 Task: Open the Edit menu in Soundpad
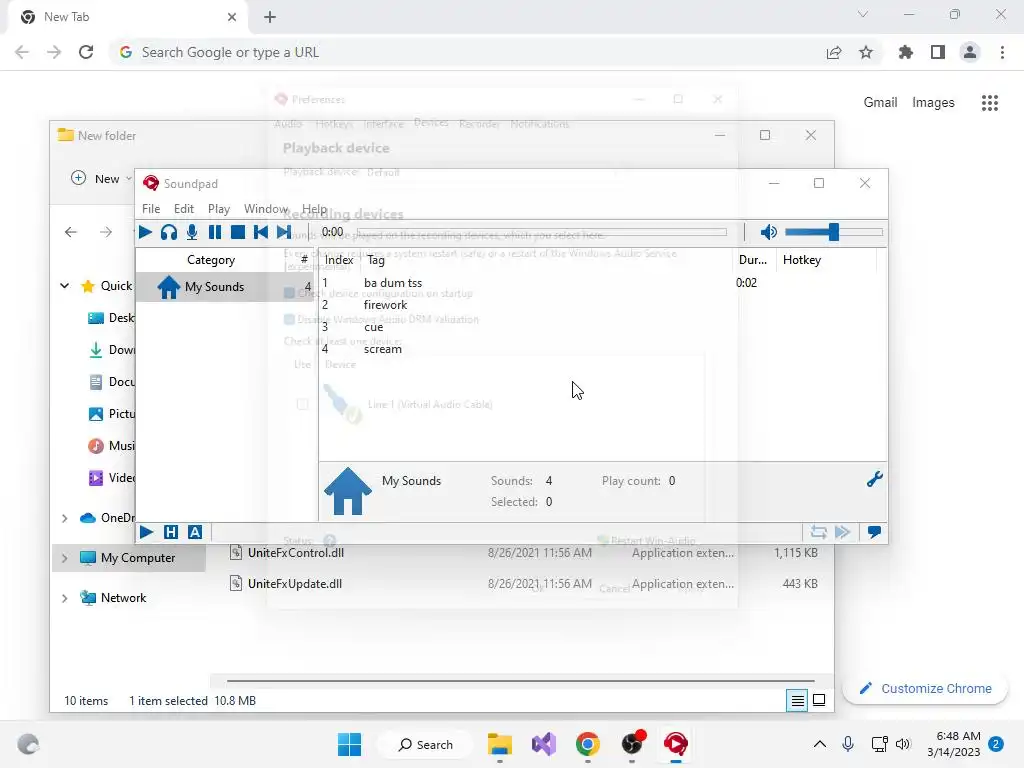tap(184, 208)
